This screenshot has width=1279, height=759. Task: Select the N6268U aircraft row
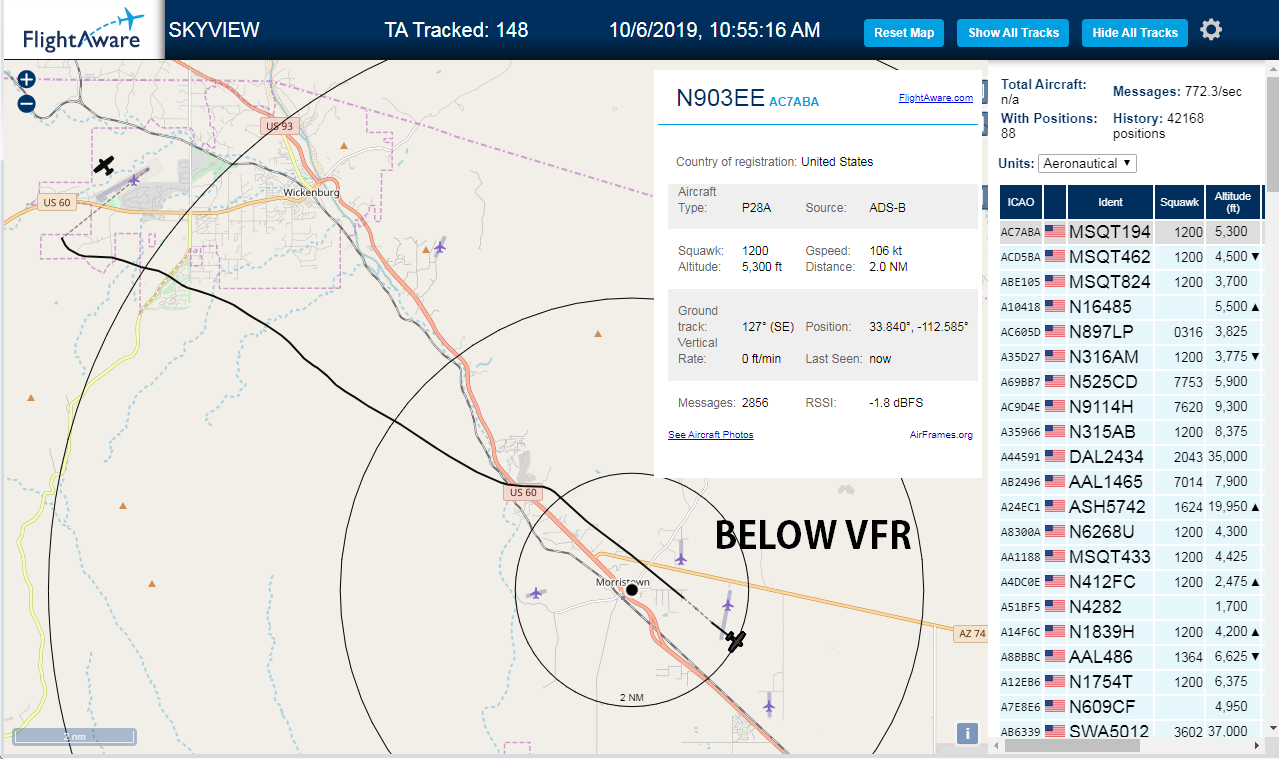(1131, 532)
